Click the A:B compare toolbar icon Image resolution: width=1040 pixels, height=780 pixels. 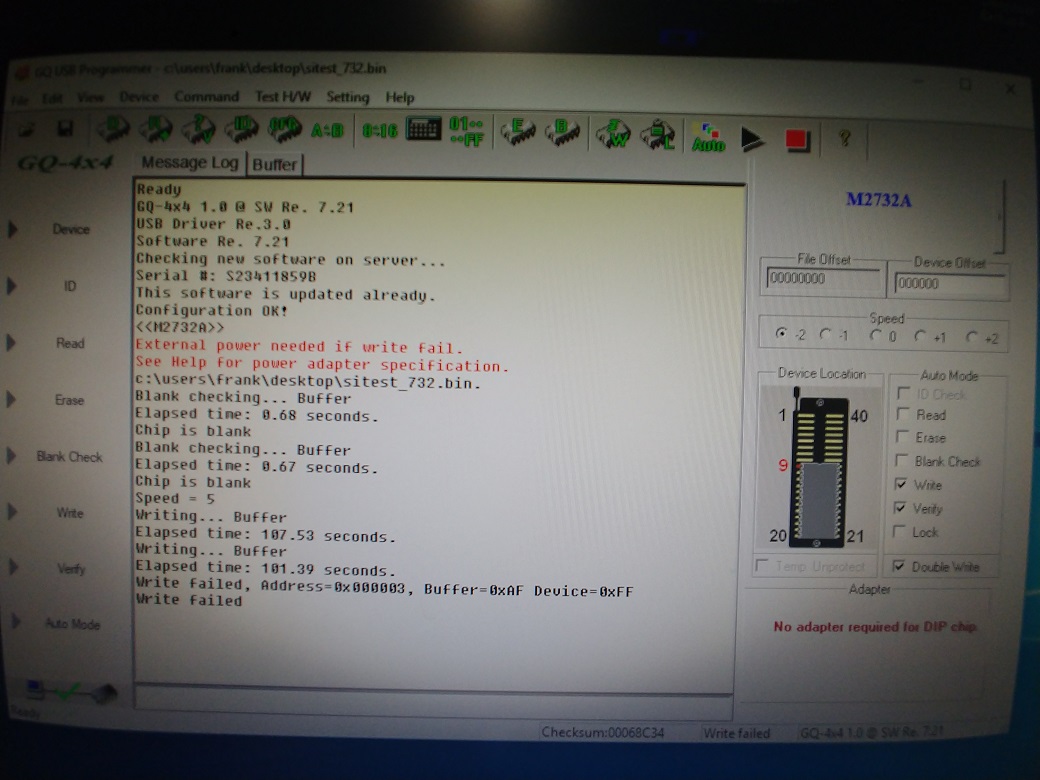[327, 131]
